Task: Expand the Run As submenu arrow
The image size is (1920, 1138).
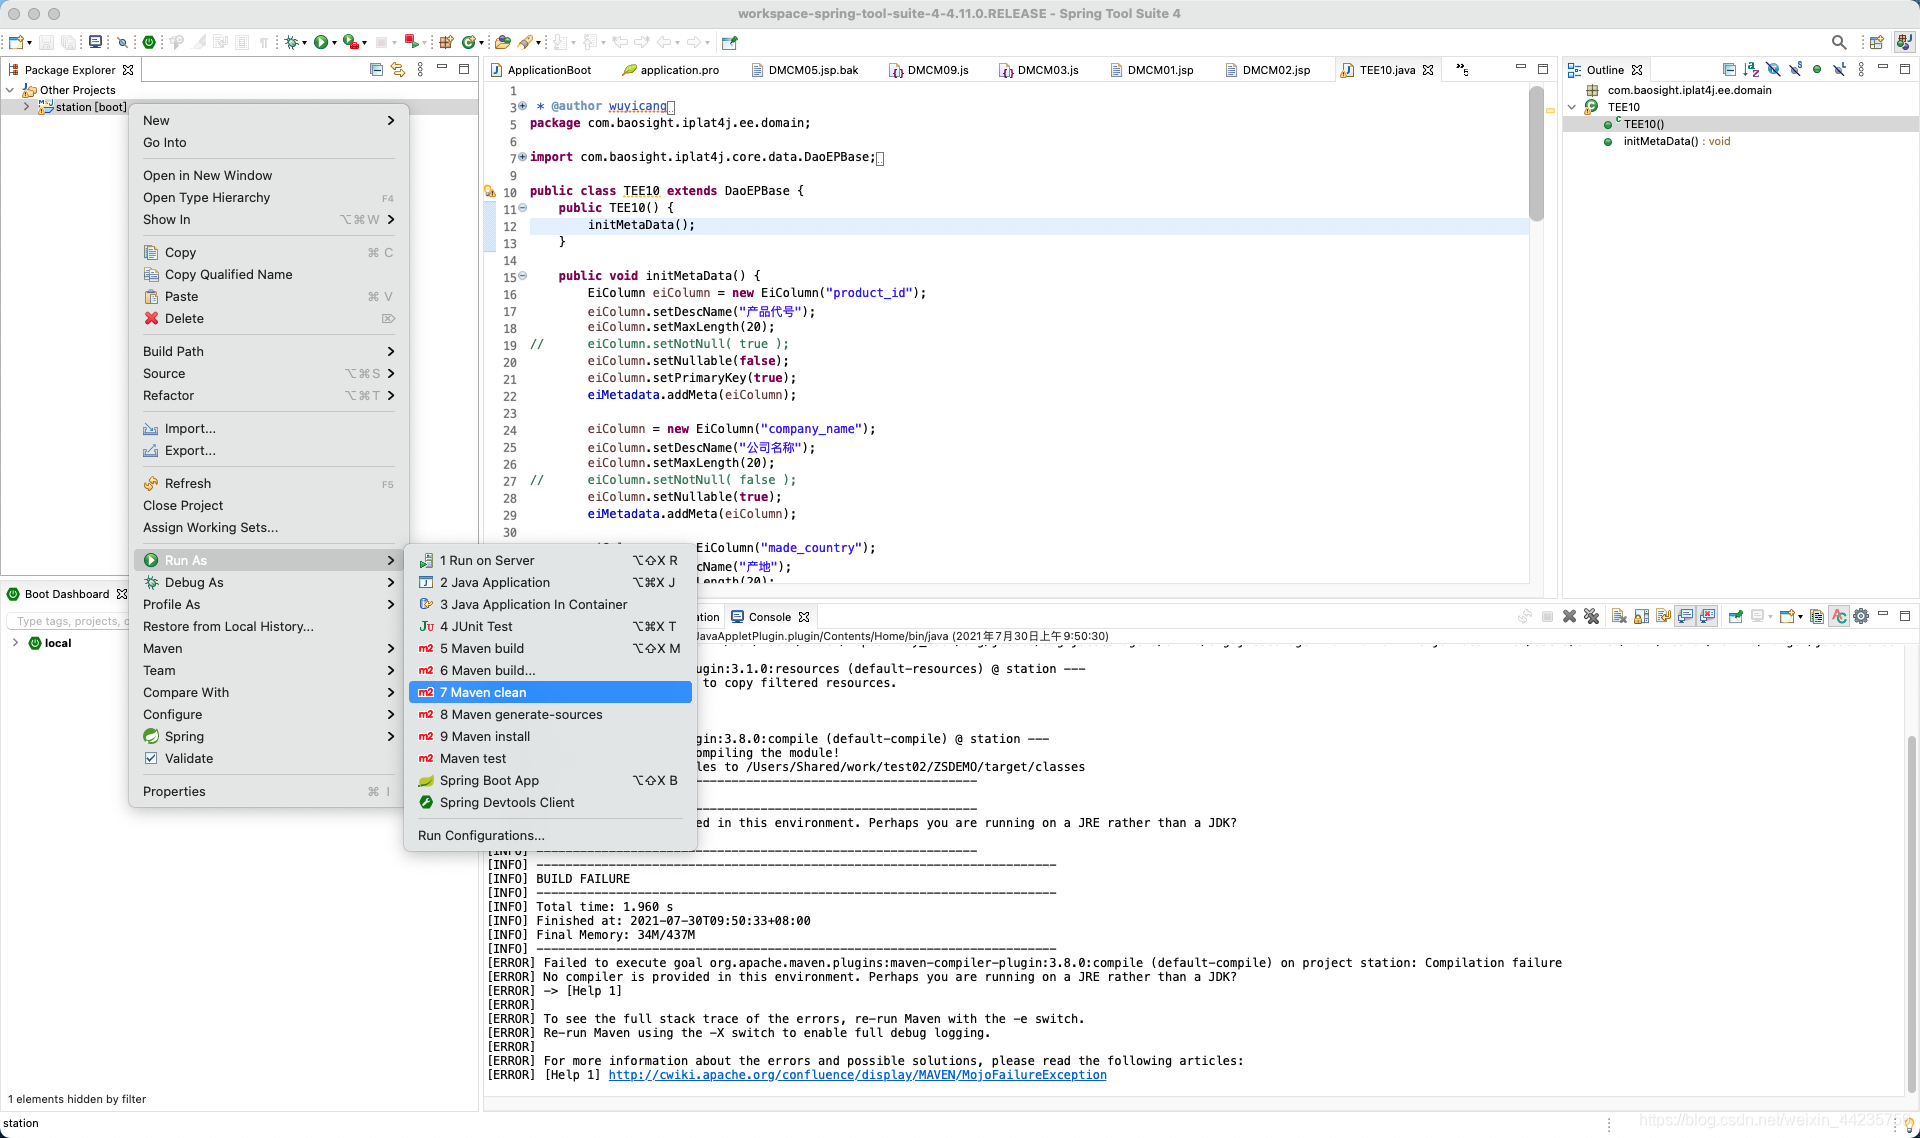Action: (x=391, y=560)
